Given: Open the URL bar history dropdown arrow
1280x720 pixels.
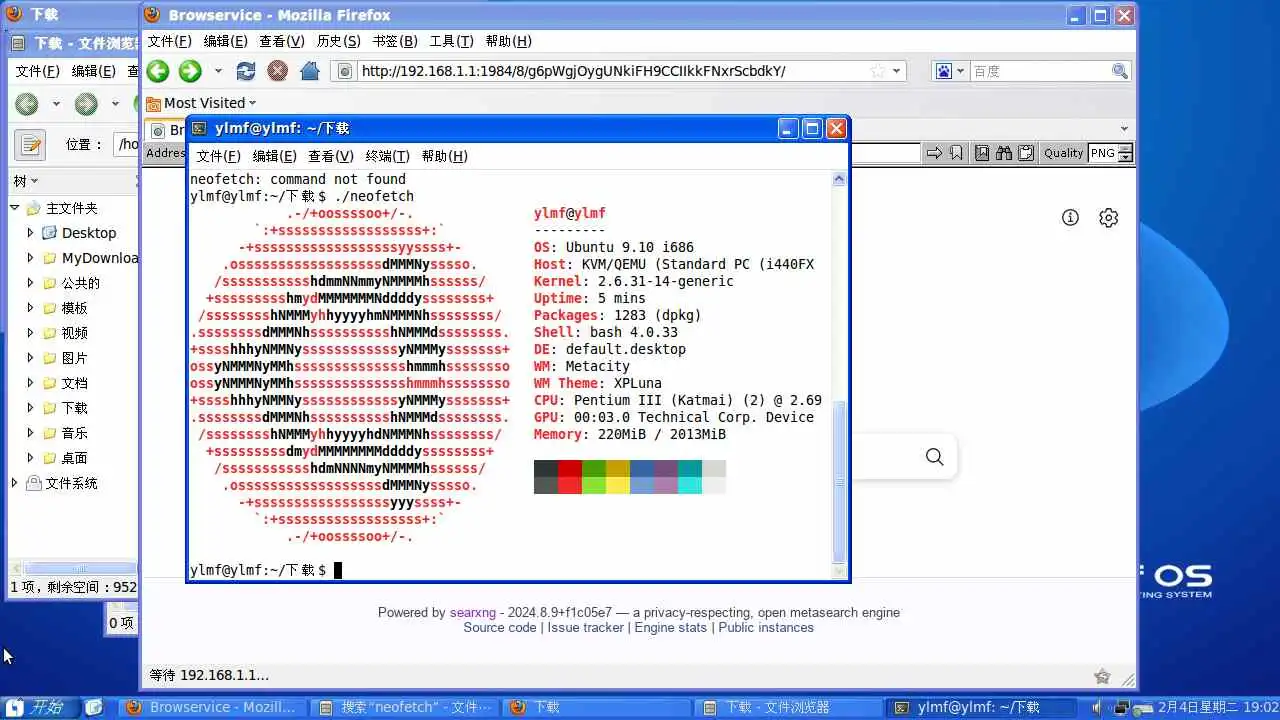Looking at the screenshot, I should (x=897, y=71).
